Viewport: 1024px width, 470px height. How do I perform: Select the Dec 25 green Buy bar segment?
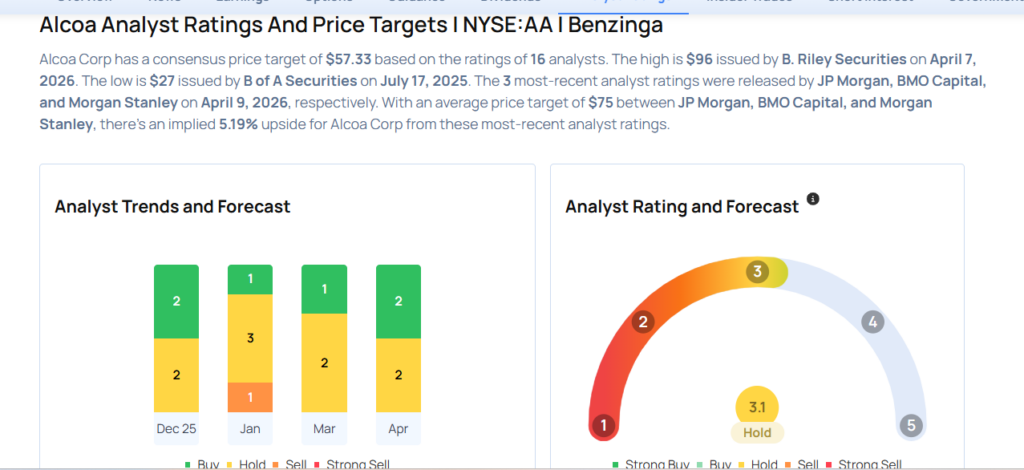click(177, 301)
